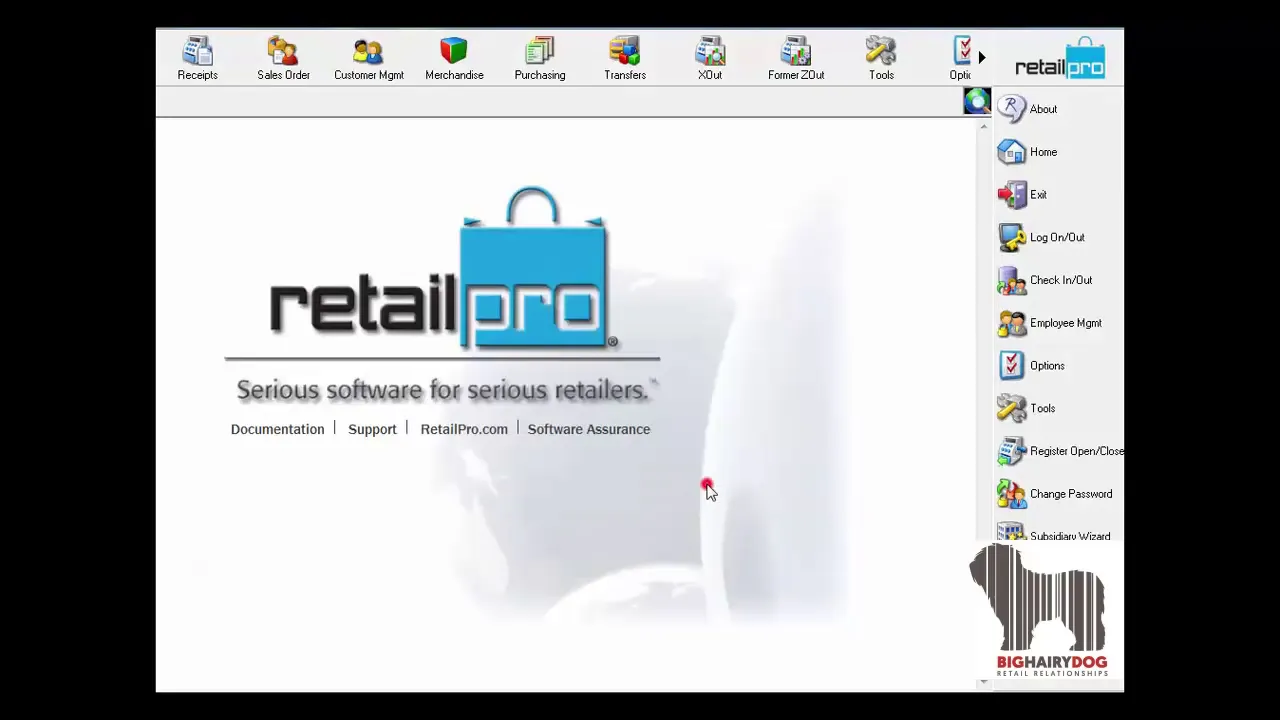Click the side menu scroll down arrow
The image size is (1280, 720).
point(984,682)
